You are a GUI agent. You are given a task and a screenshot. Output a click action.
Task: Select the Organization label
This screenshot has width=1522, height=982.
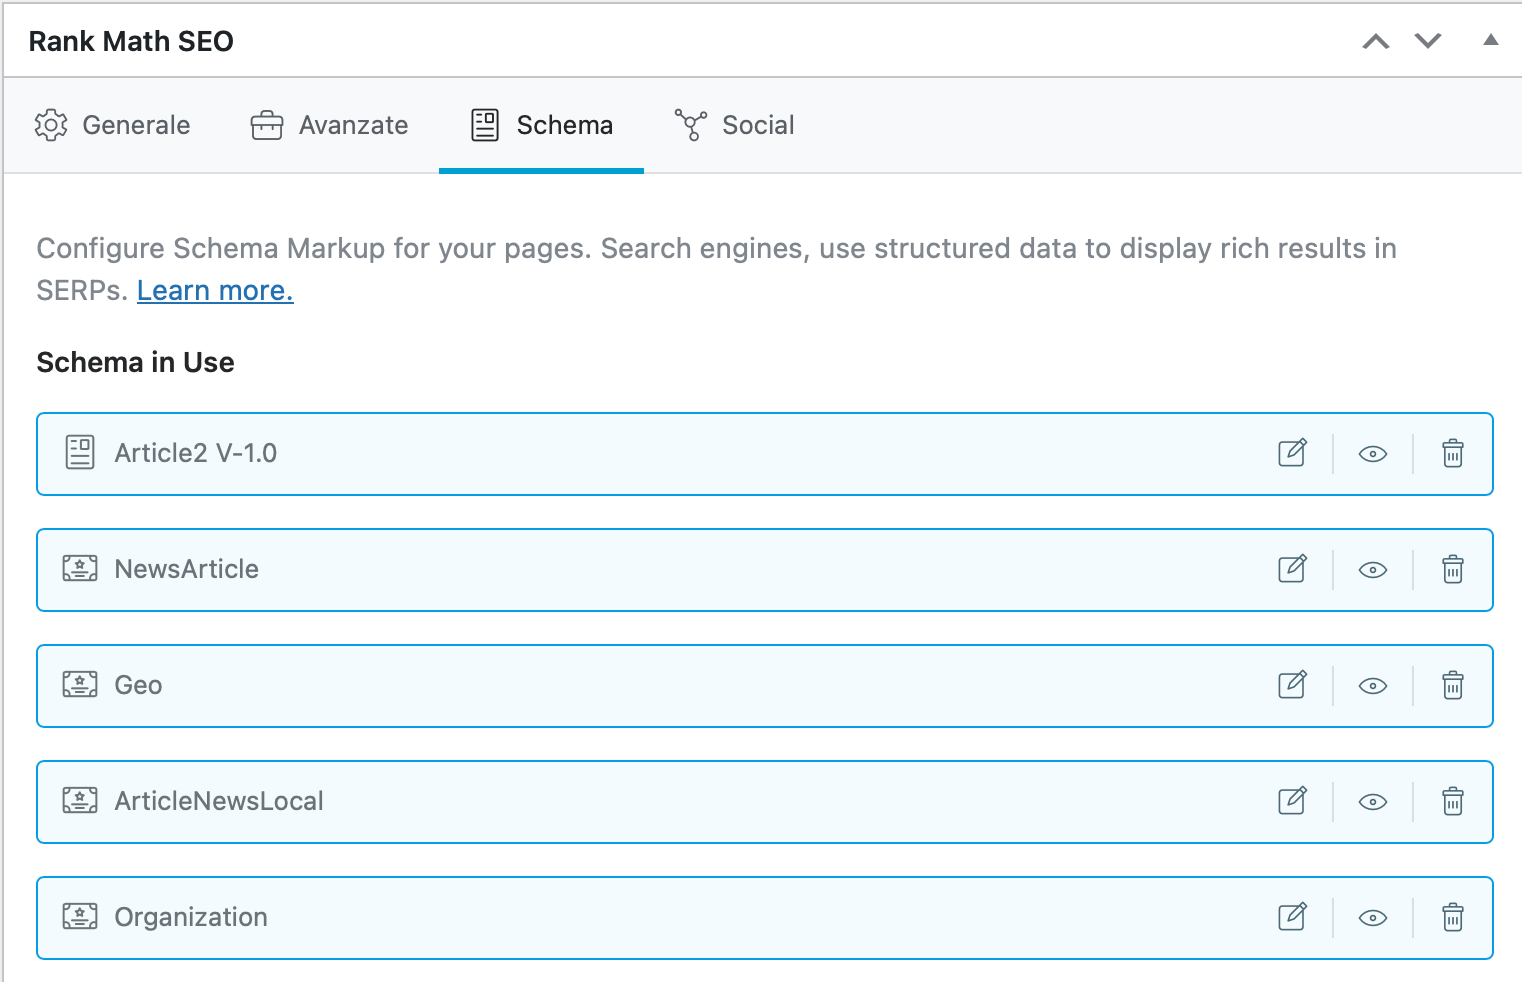pyautogui.click(x=191, y=917)
